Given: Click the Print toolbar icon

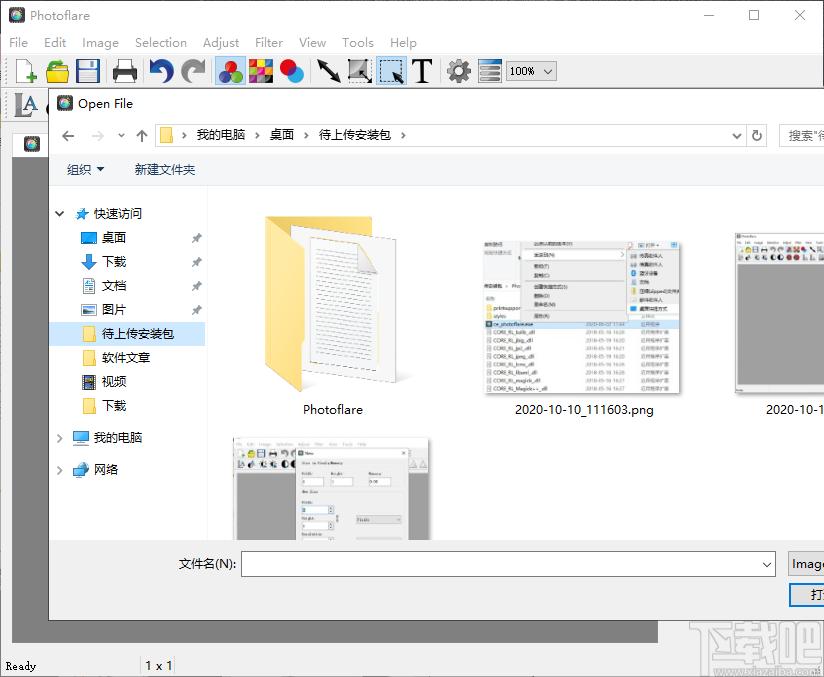Looking at the screenshot, I should click(x=125, y=71).
